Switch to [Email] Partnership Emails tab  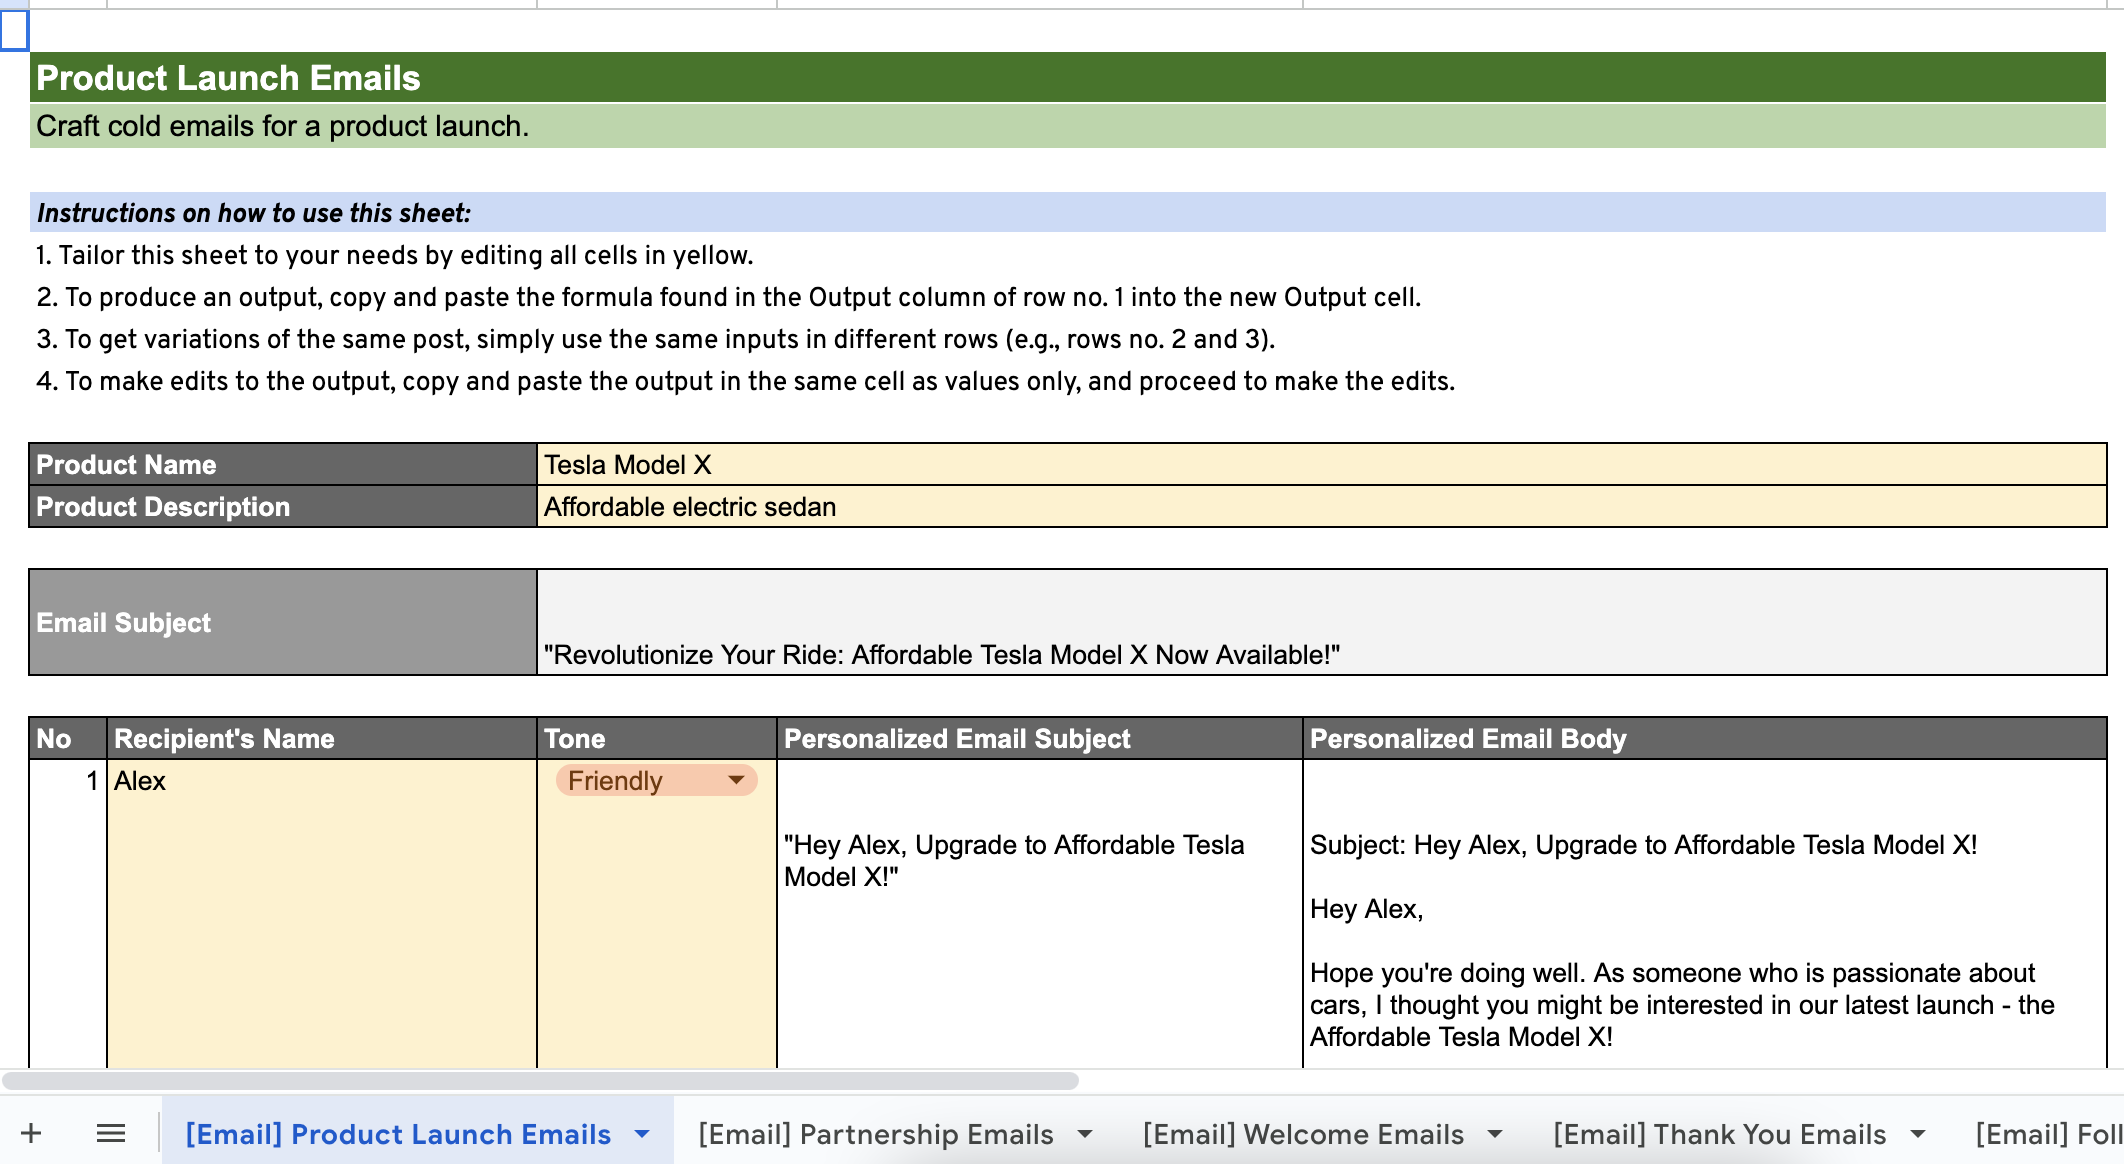876,1134
